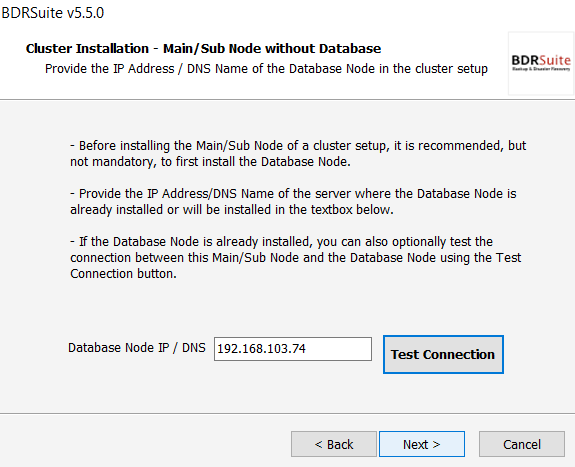Click empty white header area left of heading
Image resolution: width=575 pixels, height=467 pixels.
pyautogui.click(x=13, y=62)
